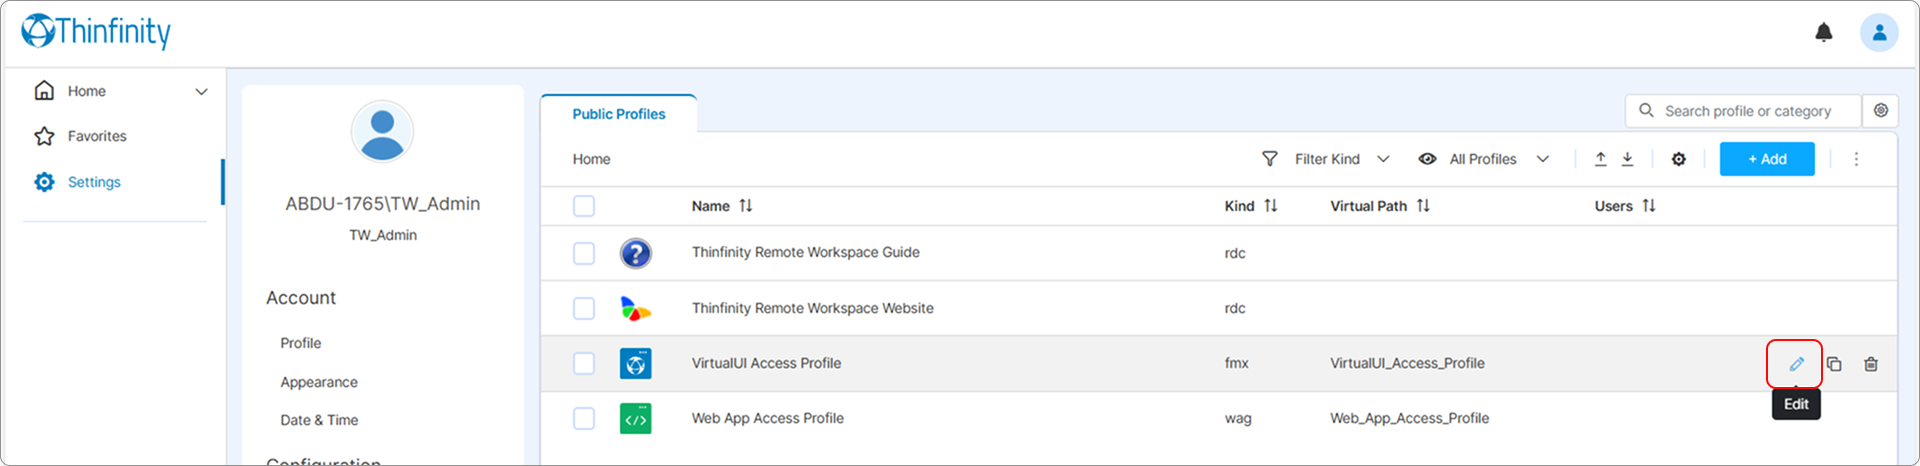Click the duplicate icon for VirtualUI Access Profile
This screenshot has height=466, width=1920.
coord(1834,364)
